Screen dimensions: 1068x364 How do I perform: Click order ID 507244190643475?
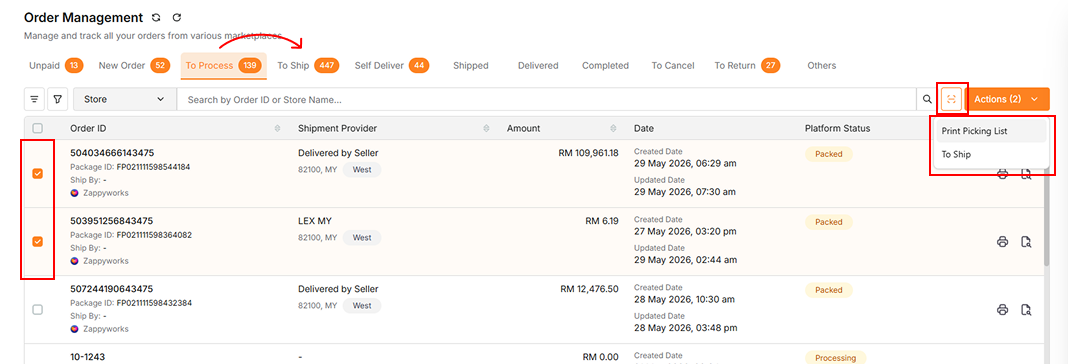(112, 289)
